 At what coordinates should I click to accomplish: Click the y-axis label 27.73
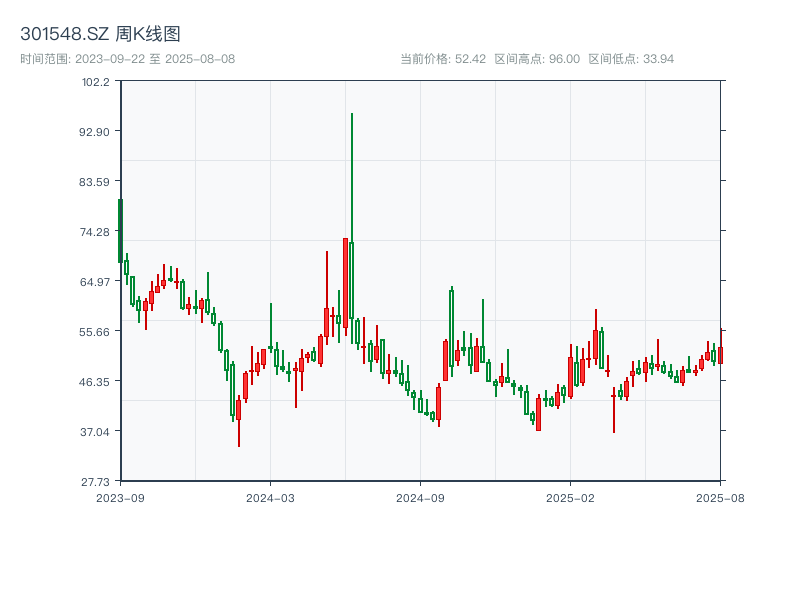(94, 482)
